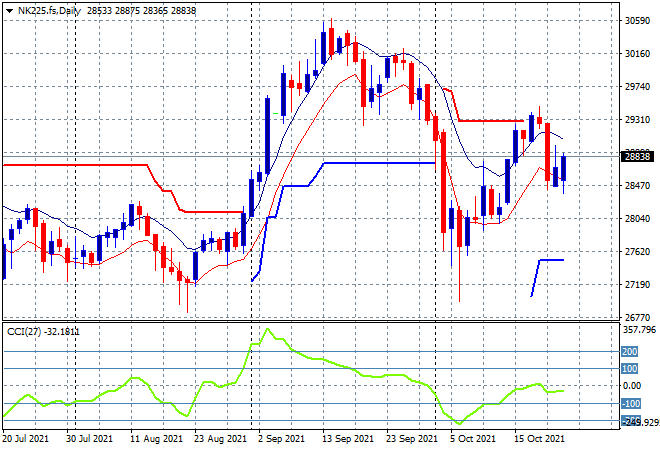This screenshot has height=450, width=660.
Task: Click the 5 Oct 2021 date label
Action: (x=473, y=439)
